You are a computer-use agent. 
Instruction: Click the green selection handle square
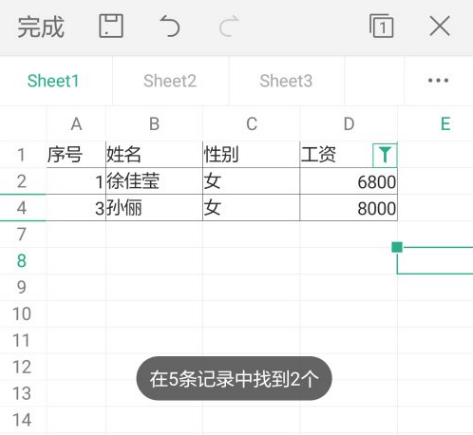[397, 247]
